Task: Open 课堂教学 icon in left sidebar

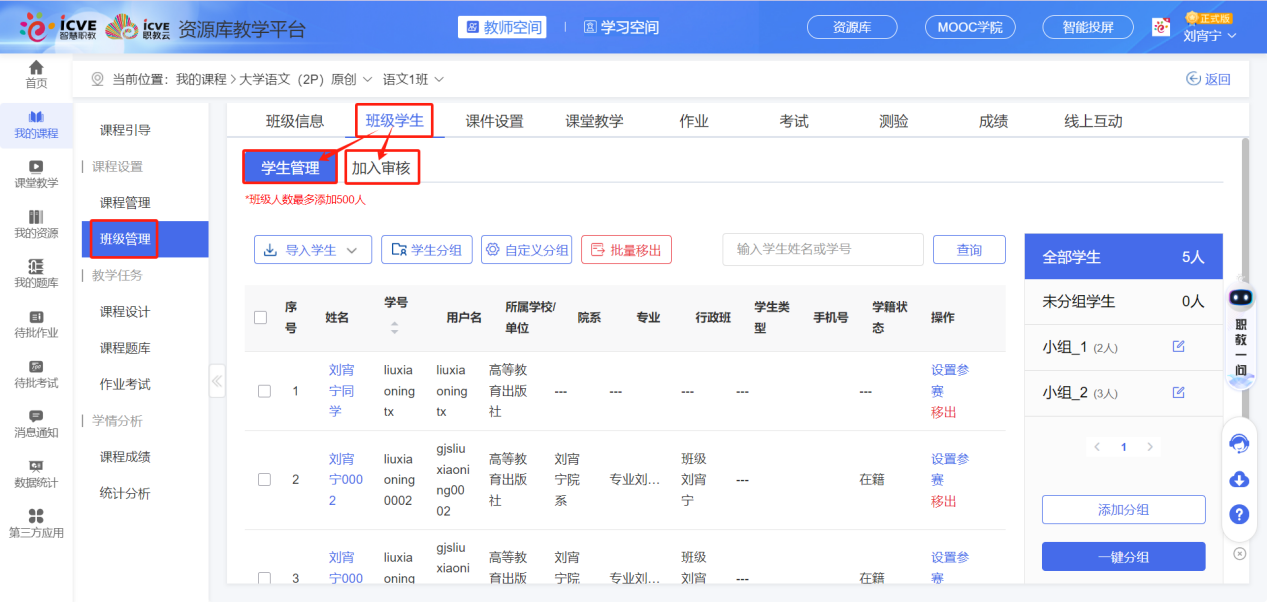Action: [x=36, y=167]
